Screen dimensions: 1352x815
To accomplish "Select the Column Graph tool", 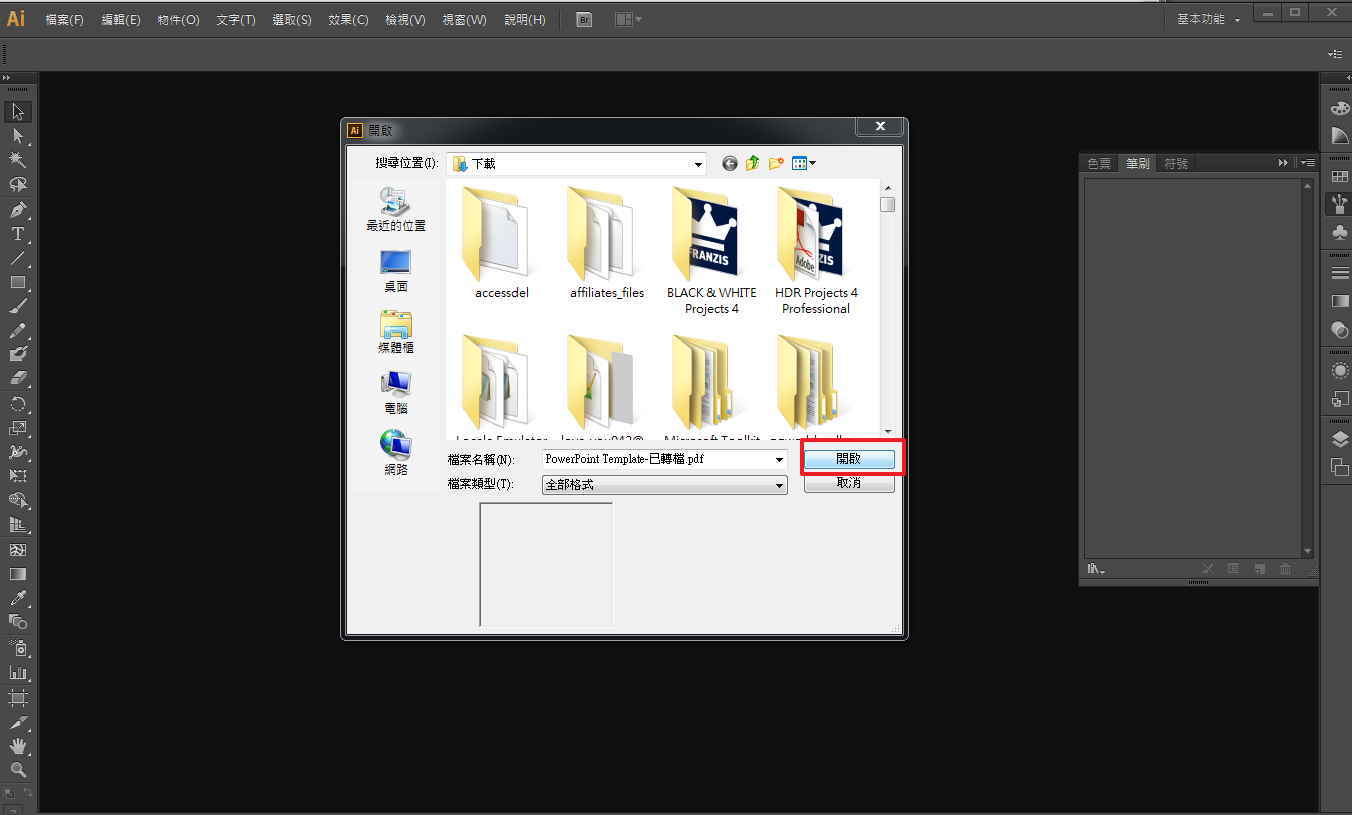I will click(18, 672).
